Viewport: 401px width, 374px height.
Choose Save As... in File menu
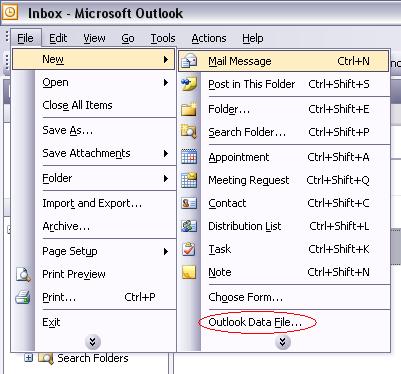(x=94, y=130)
